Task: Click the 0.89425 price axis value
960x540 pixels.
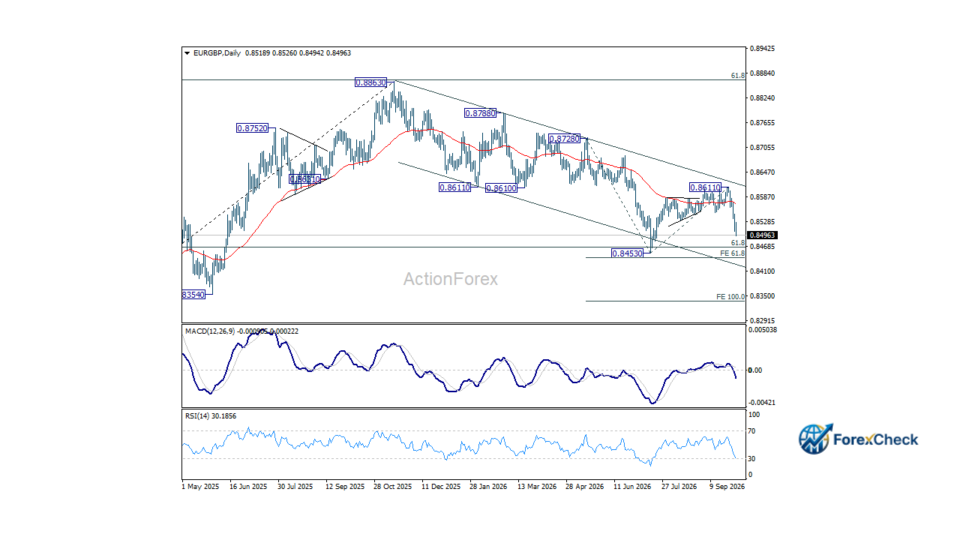Action: point(762,48)
